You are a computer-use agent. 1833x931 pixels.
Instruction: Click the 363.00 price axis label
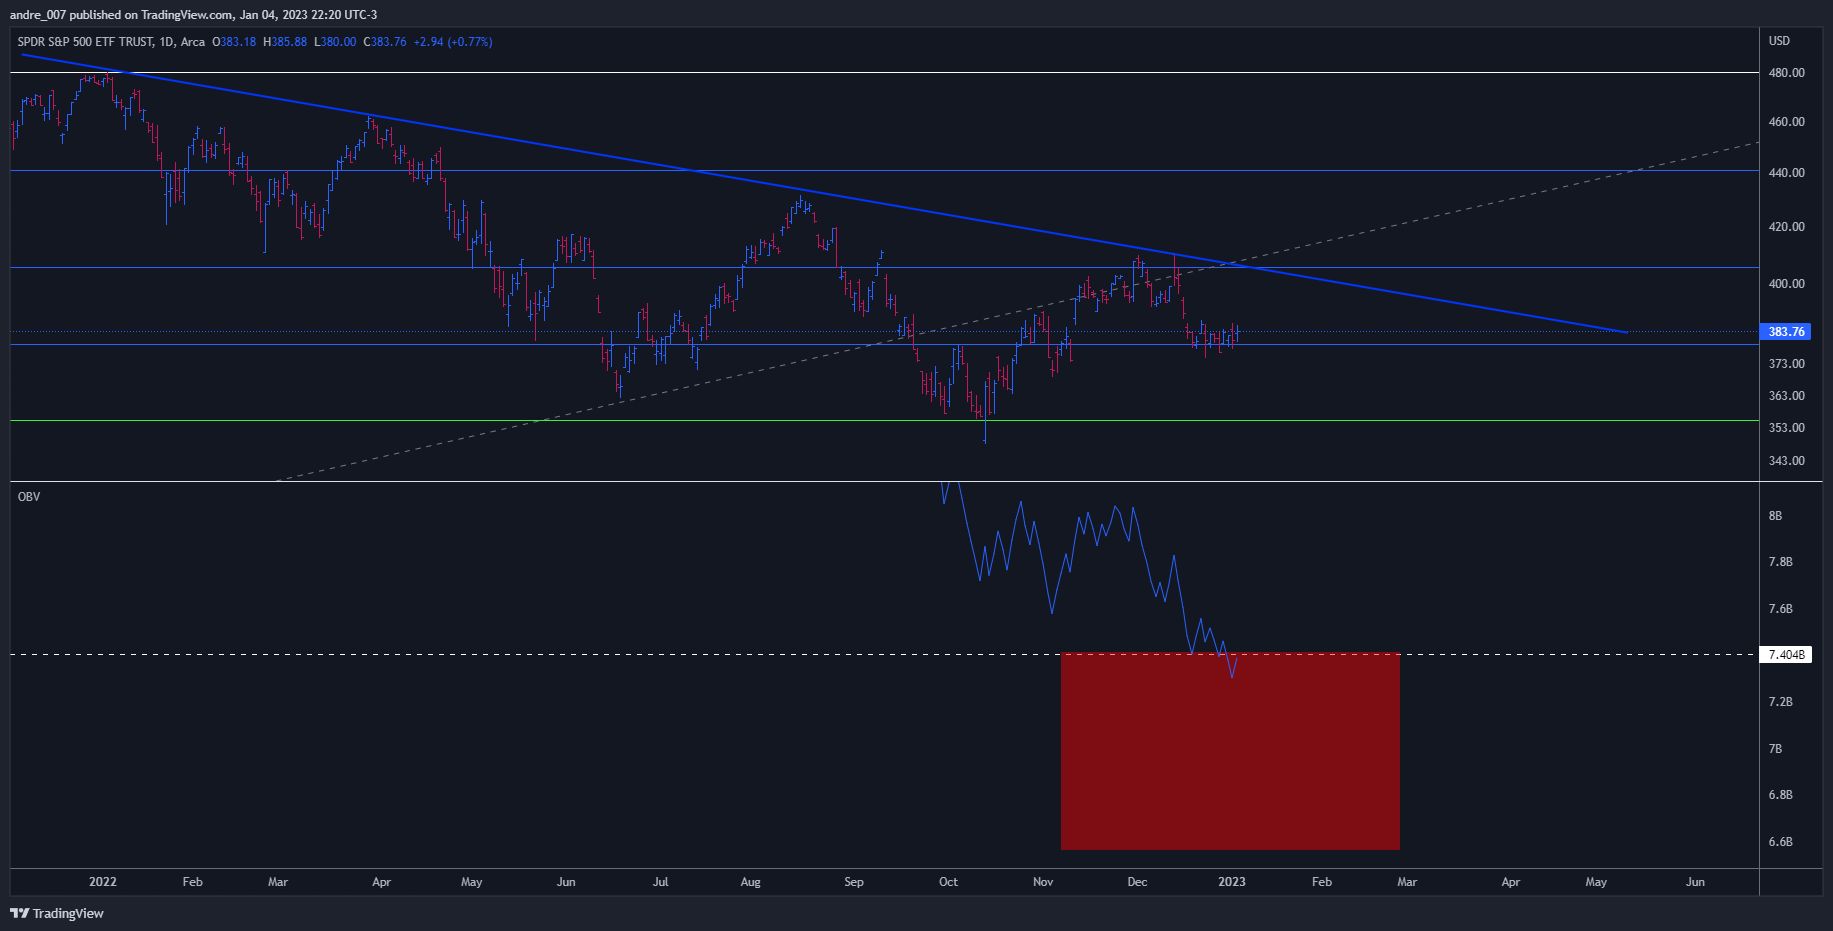[x=1786, y=396]
